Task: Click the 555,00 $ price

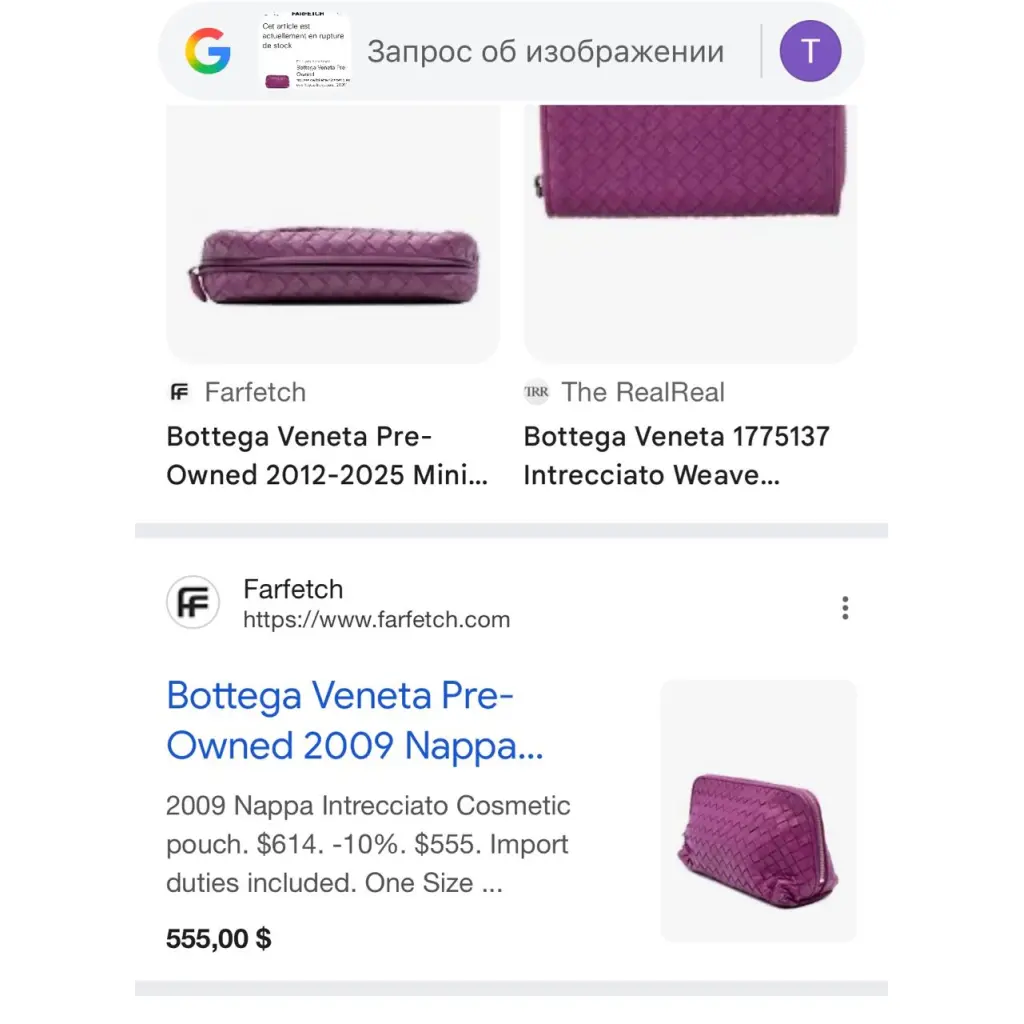Action: pyautogui.click(x=218, y=939)
